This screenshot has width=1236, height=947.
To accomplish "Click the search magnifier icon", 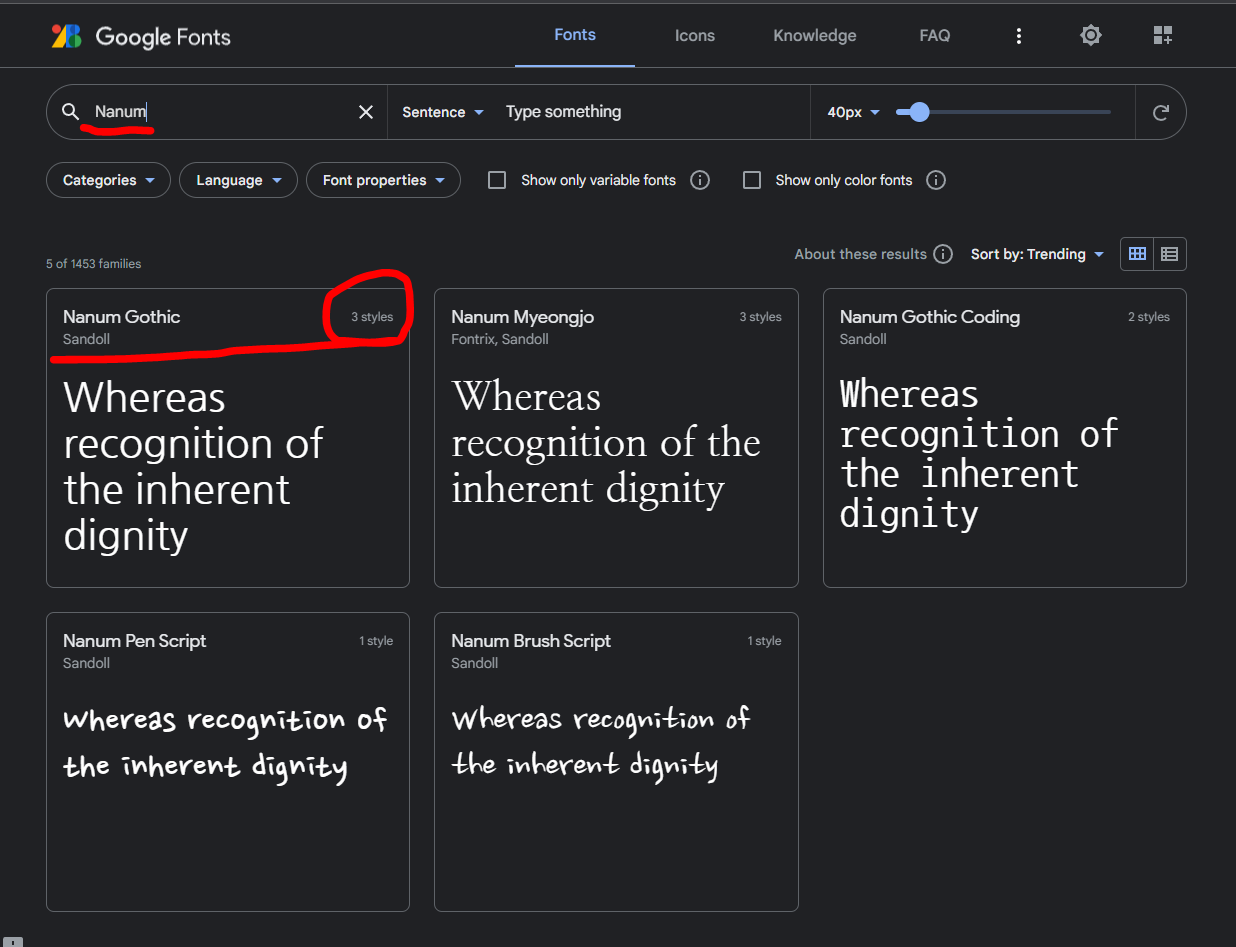I will [70, 112].
